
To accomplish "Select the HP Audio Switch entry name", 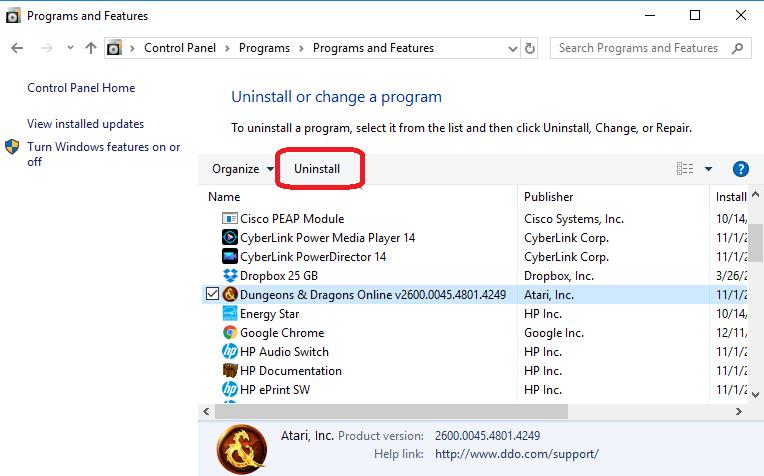I will pyautogui.click(x=284, y=352).
